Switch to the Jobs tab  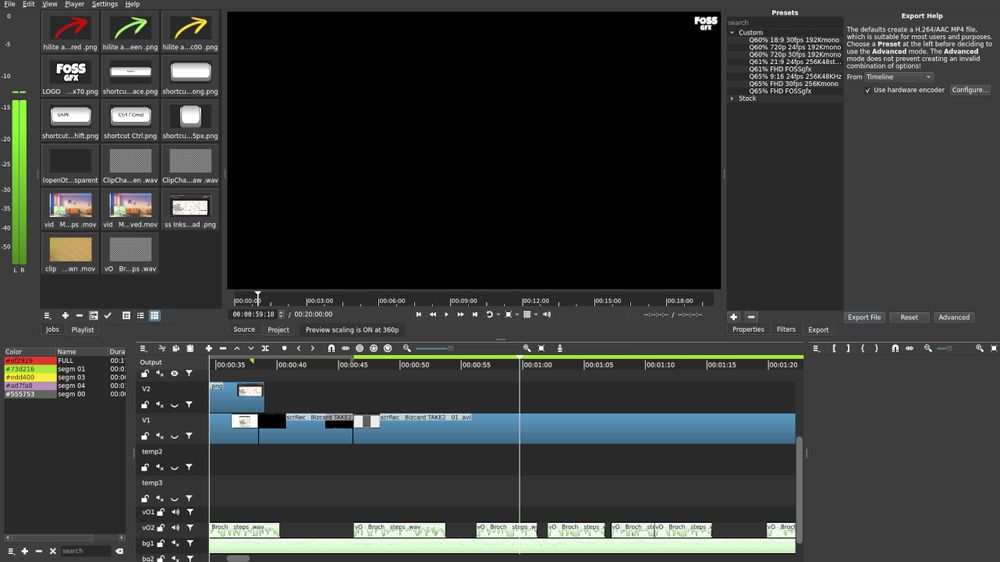click(x=52, y=330)
